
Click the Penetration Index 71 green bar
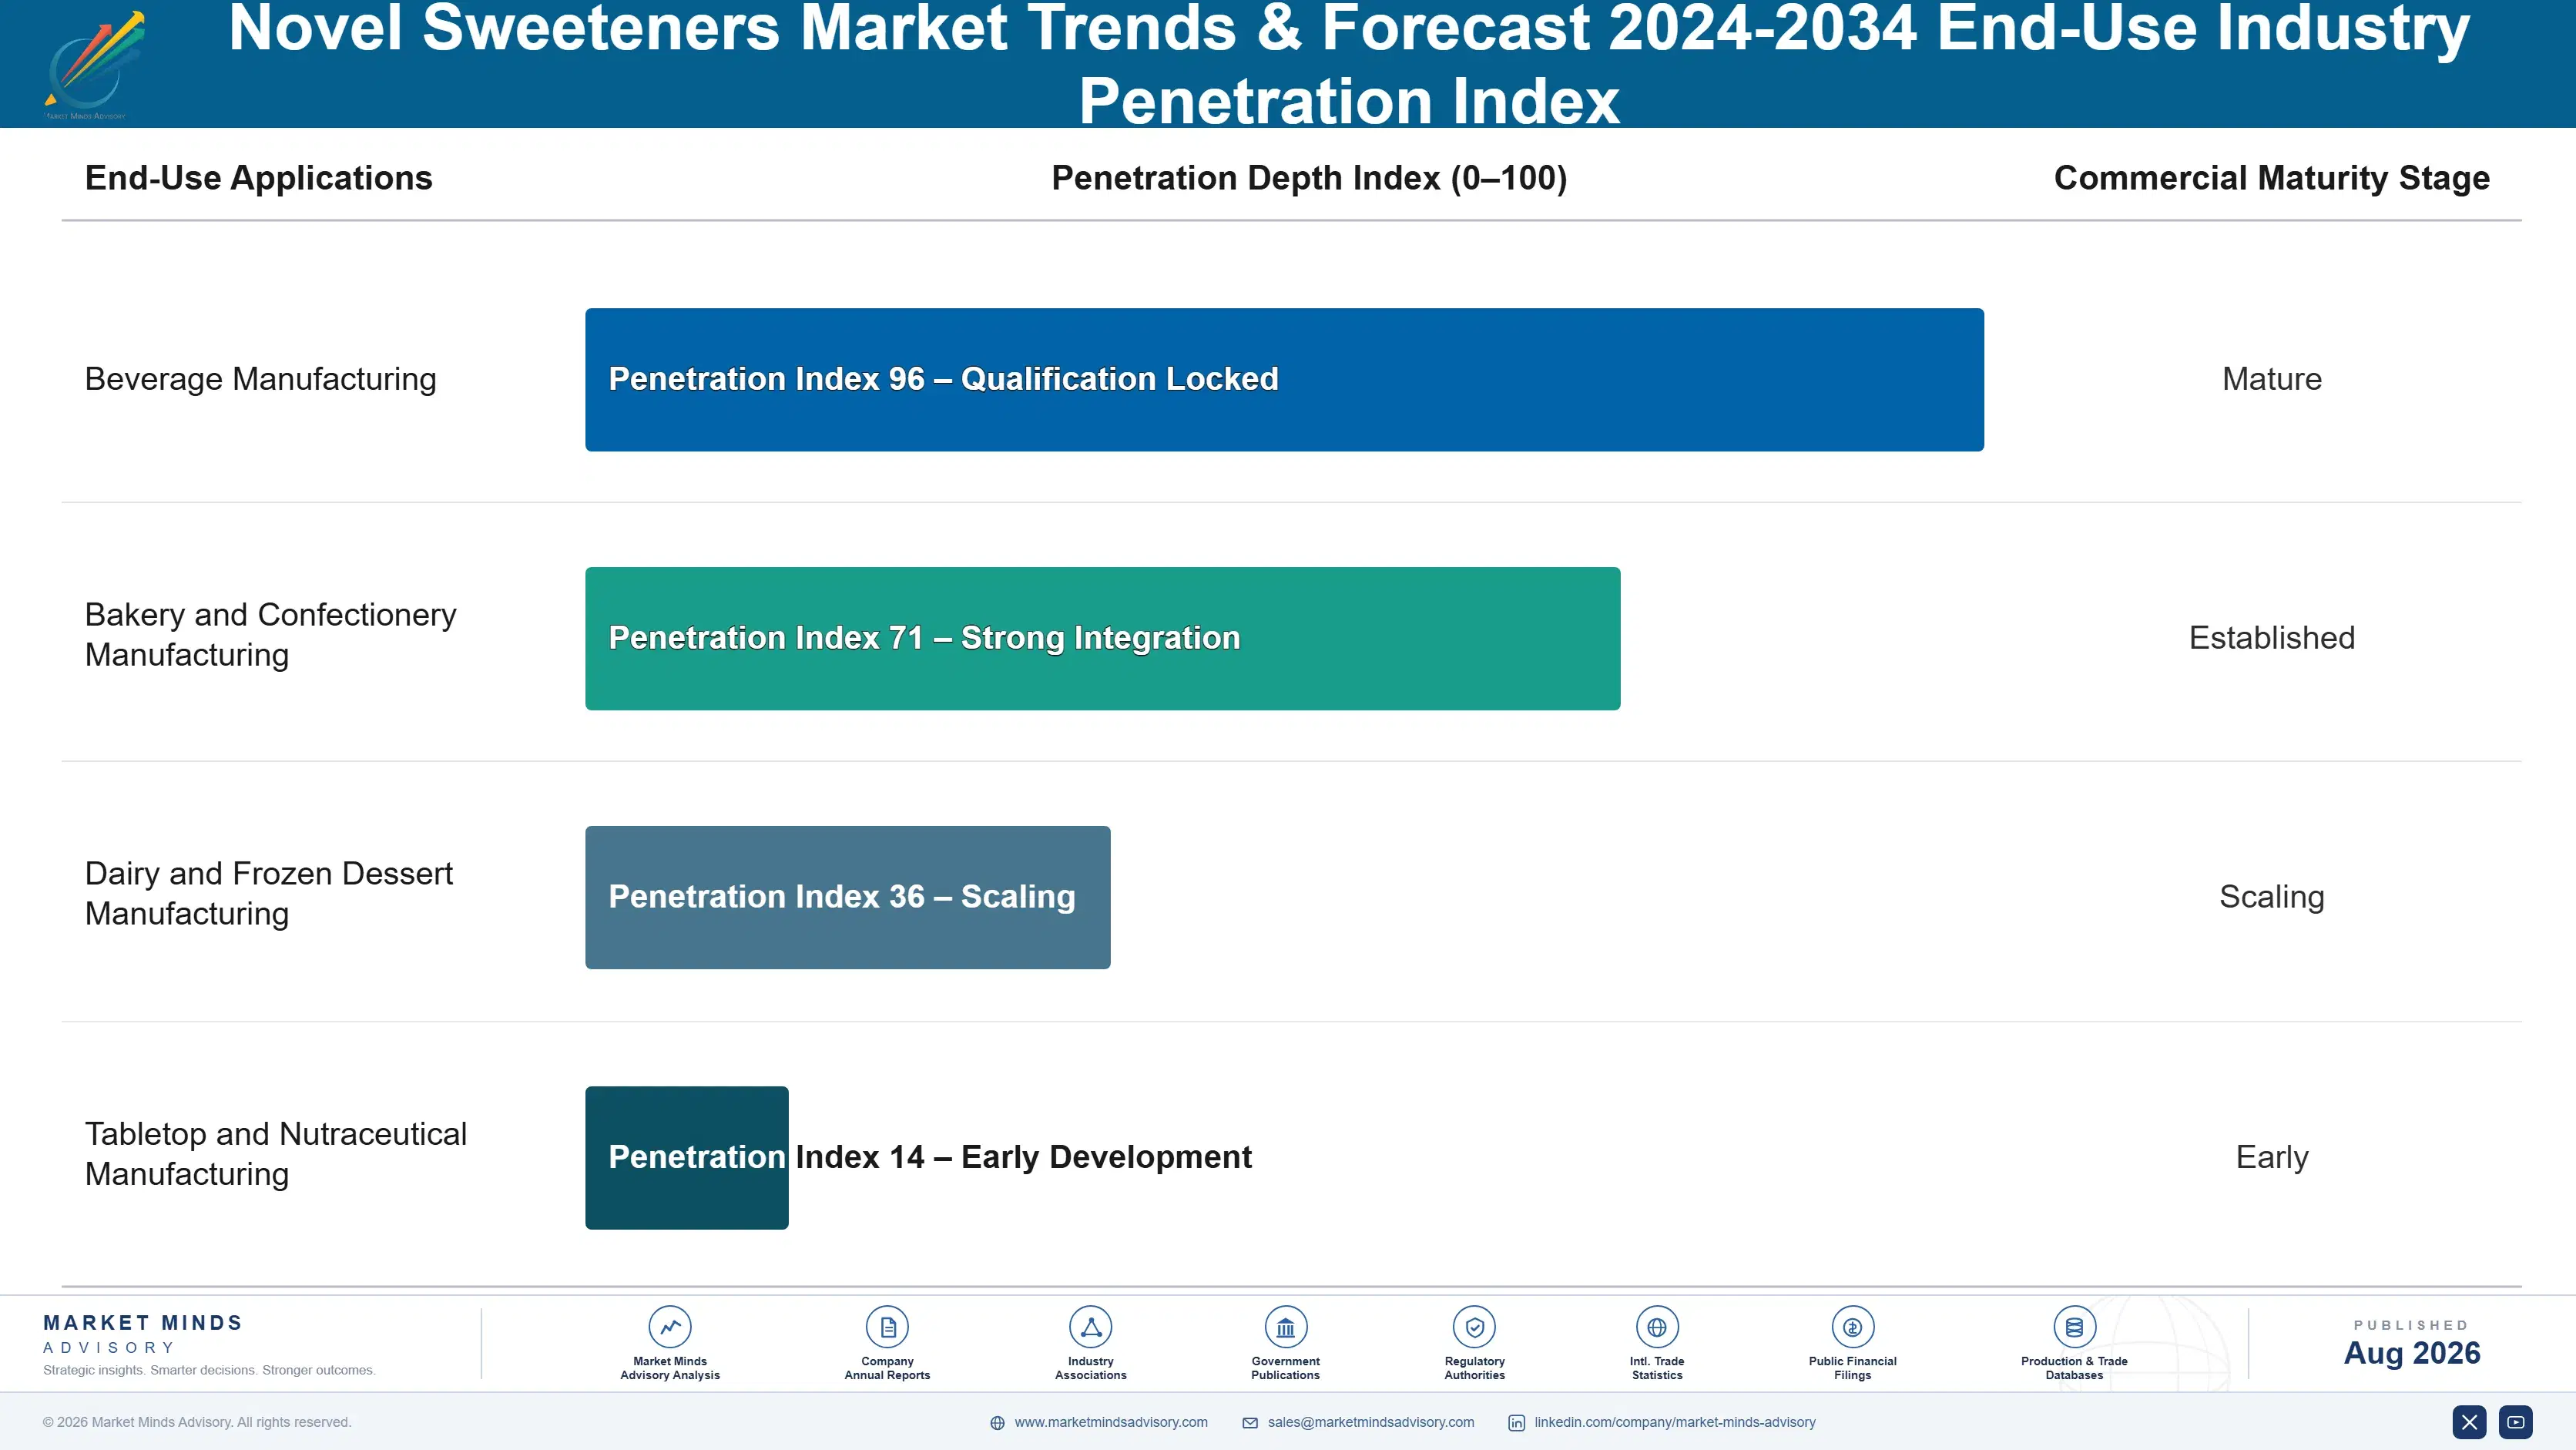1102,639
